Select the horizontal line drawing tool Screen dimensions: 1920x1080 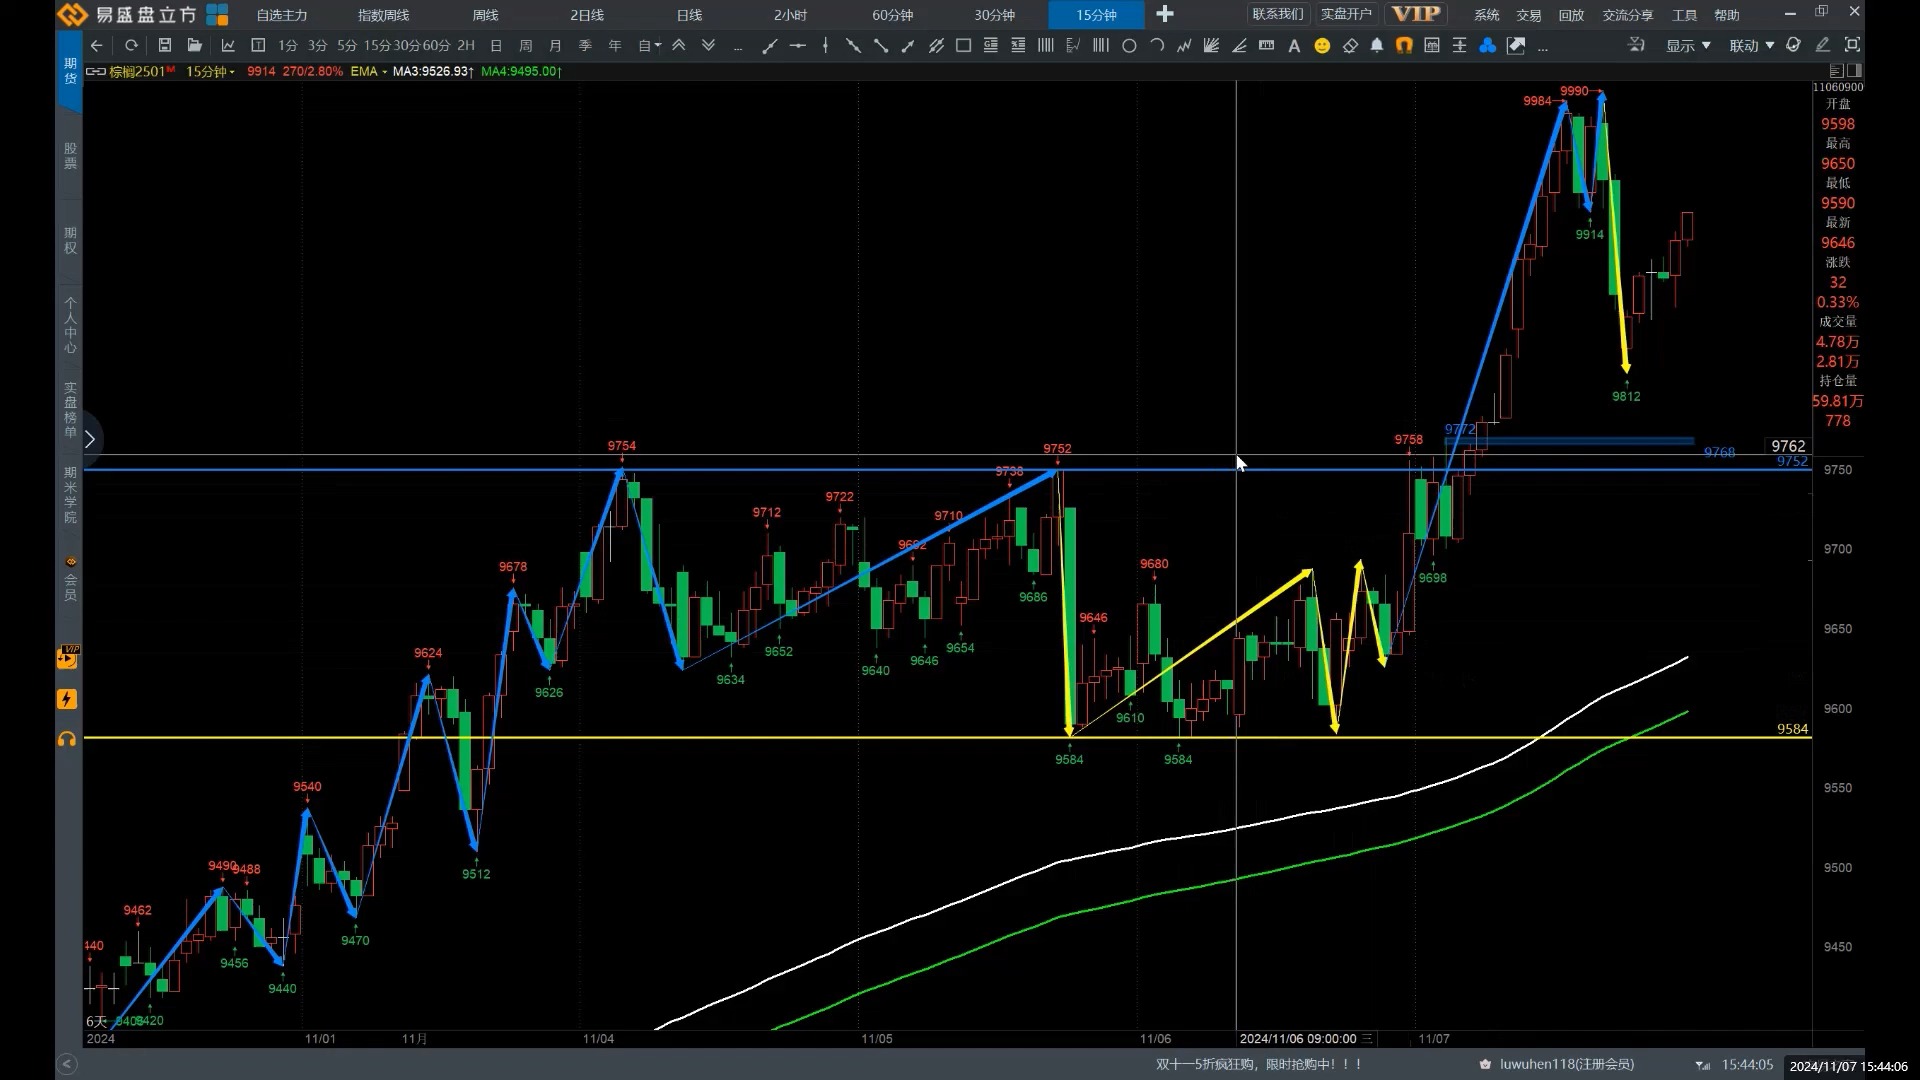point(797,45)
